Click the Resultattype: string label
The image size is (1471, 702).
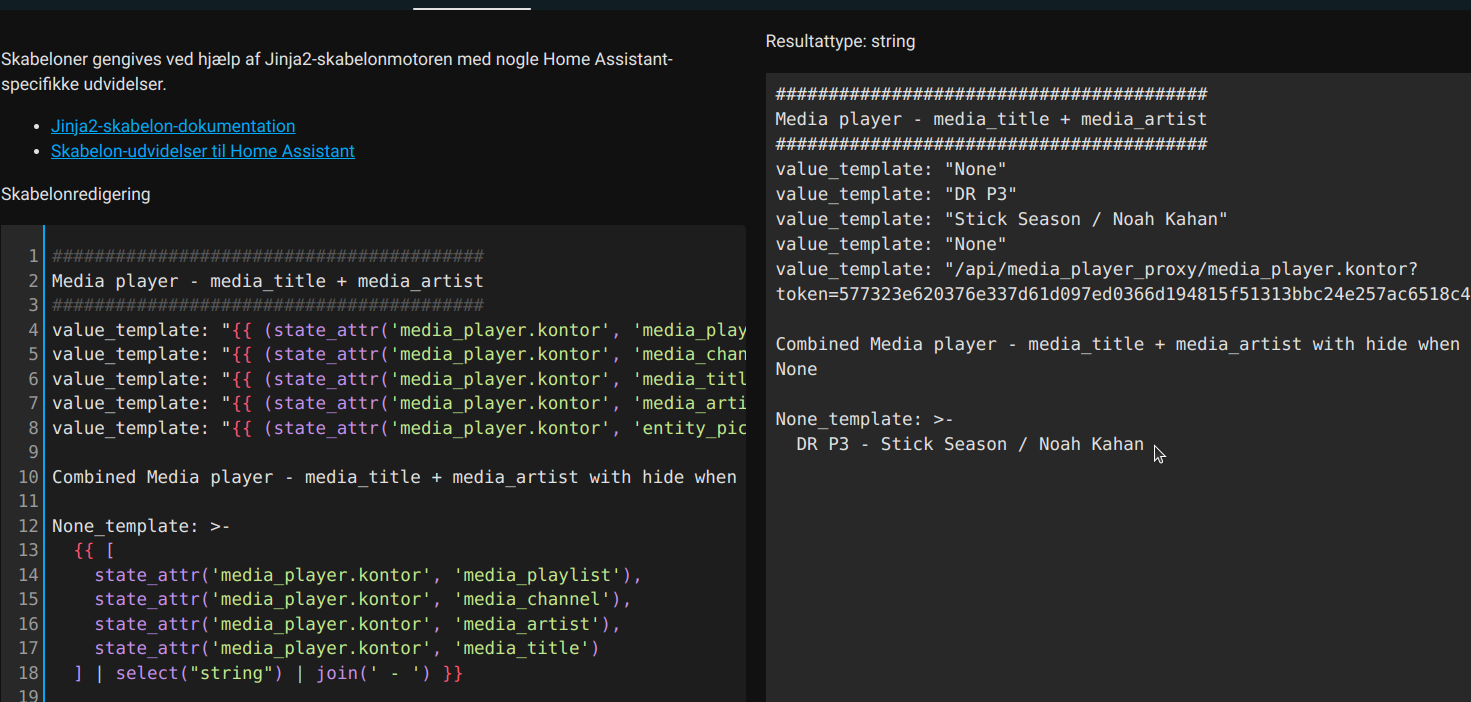click(840, 41)
